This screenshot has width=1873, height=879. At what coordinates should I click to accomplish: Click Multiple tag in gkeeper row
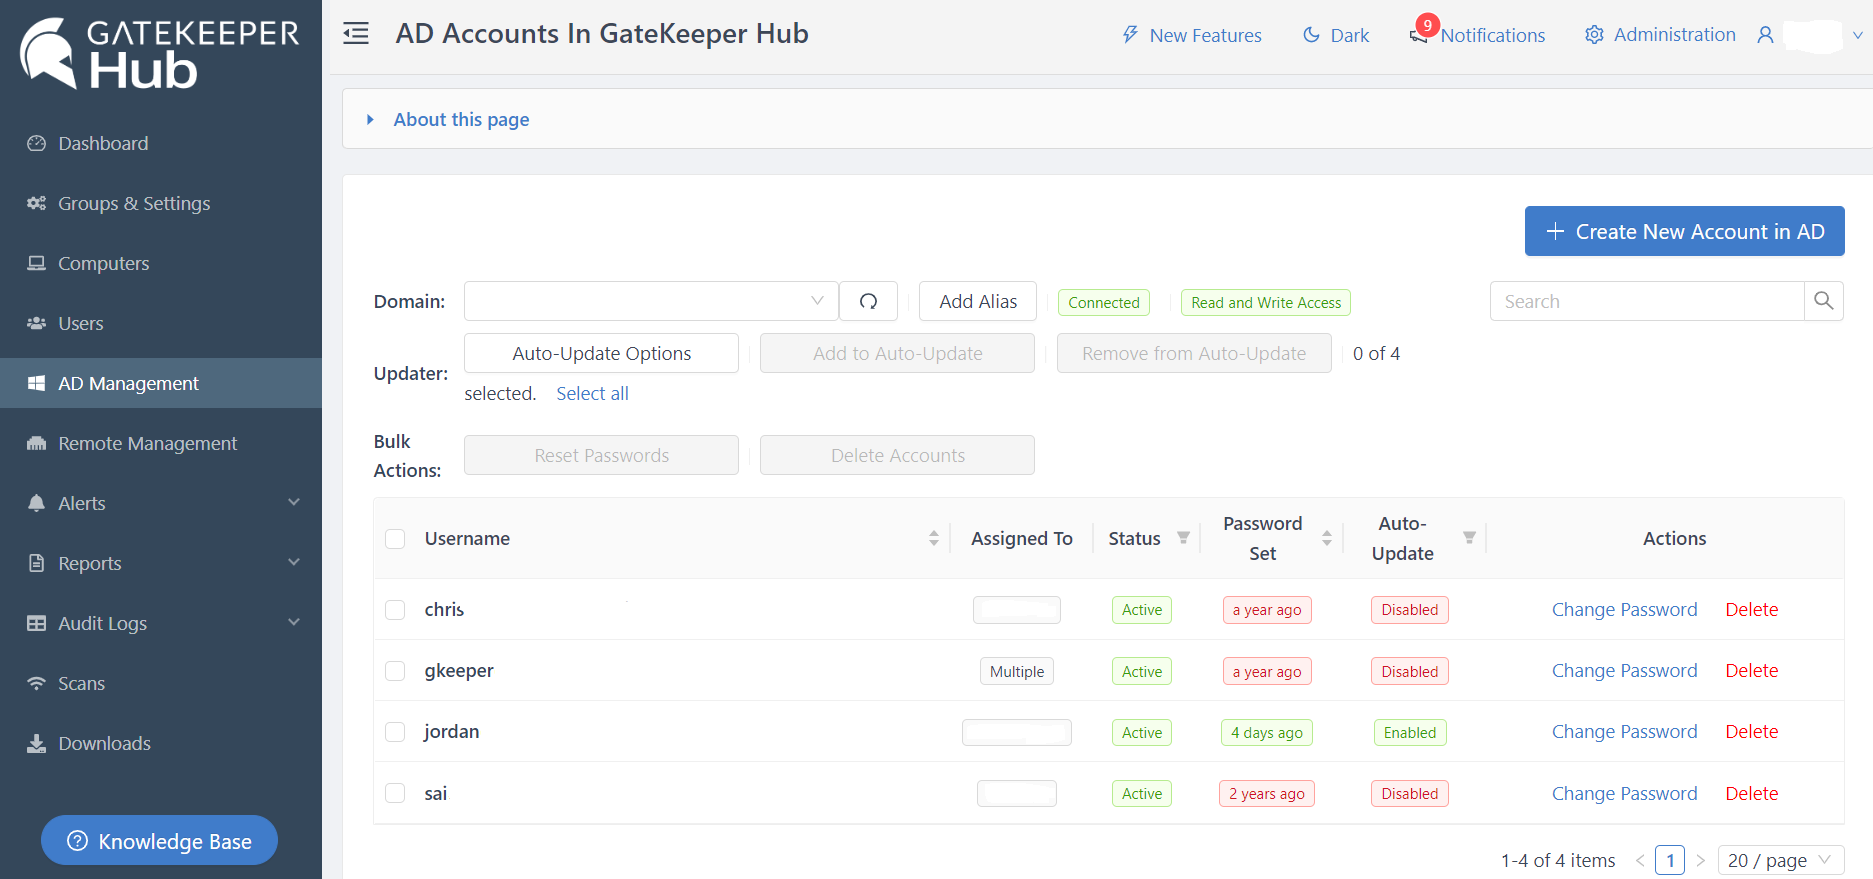click(x=1016, y=671)
